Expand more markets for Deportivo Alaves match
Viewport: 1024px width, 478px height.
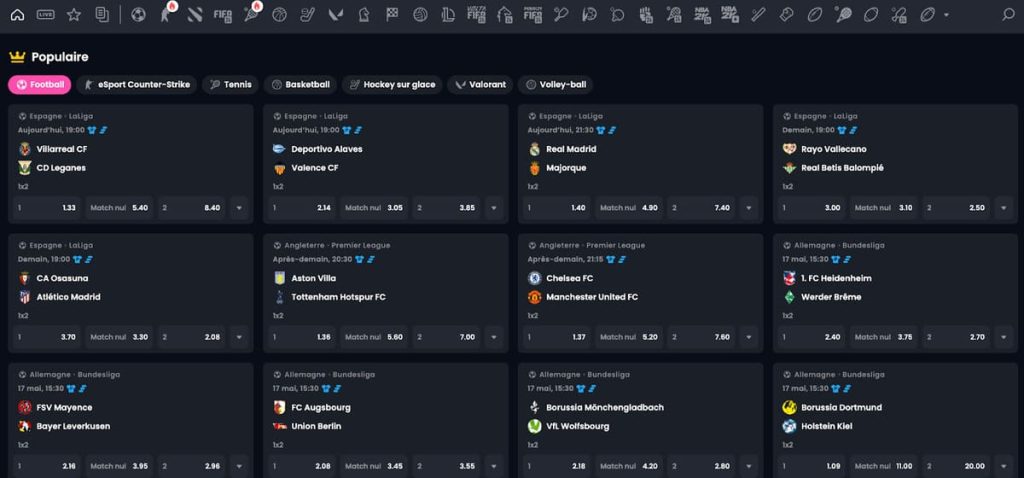pos(494,208)
